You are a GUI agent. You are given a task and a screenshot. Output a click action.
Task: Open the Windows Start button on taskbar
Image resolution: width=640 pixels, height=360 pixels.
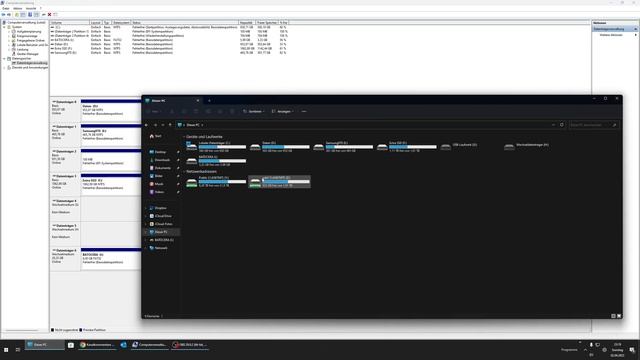[x=6, y=349]
